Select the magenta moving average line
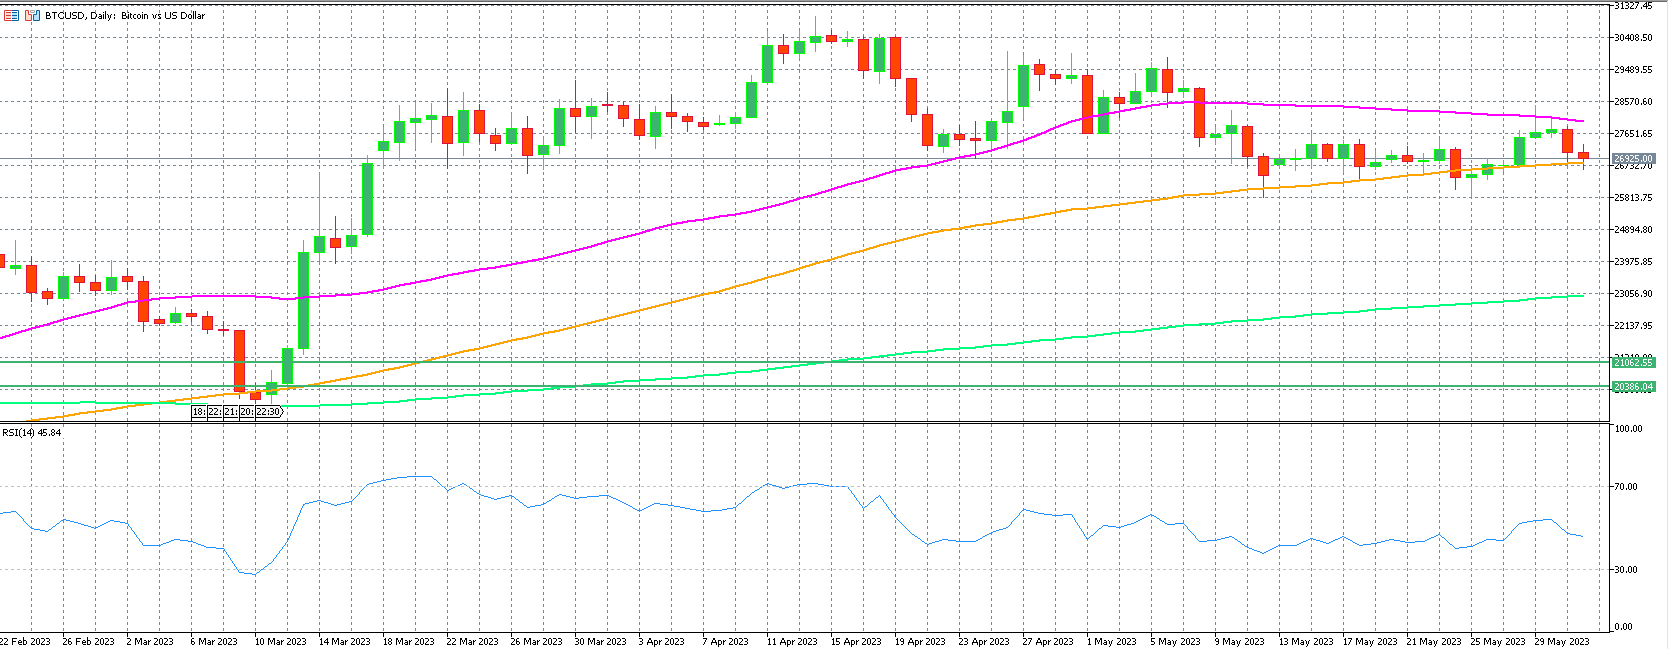 click(x=700, y=219)
